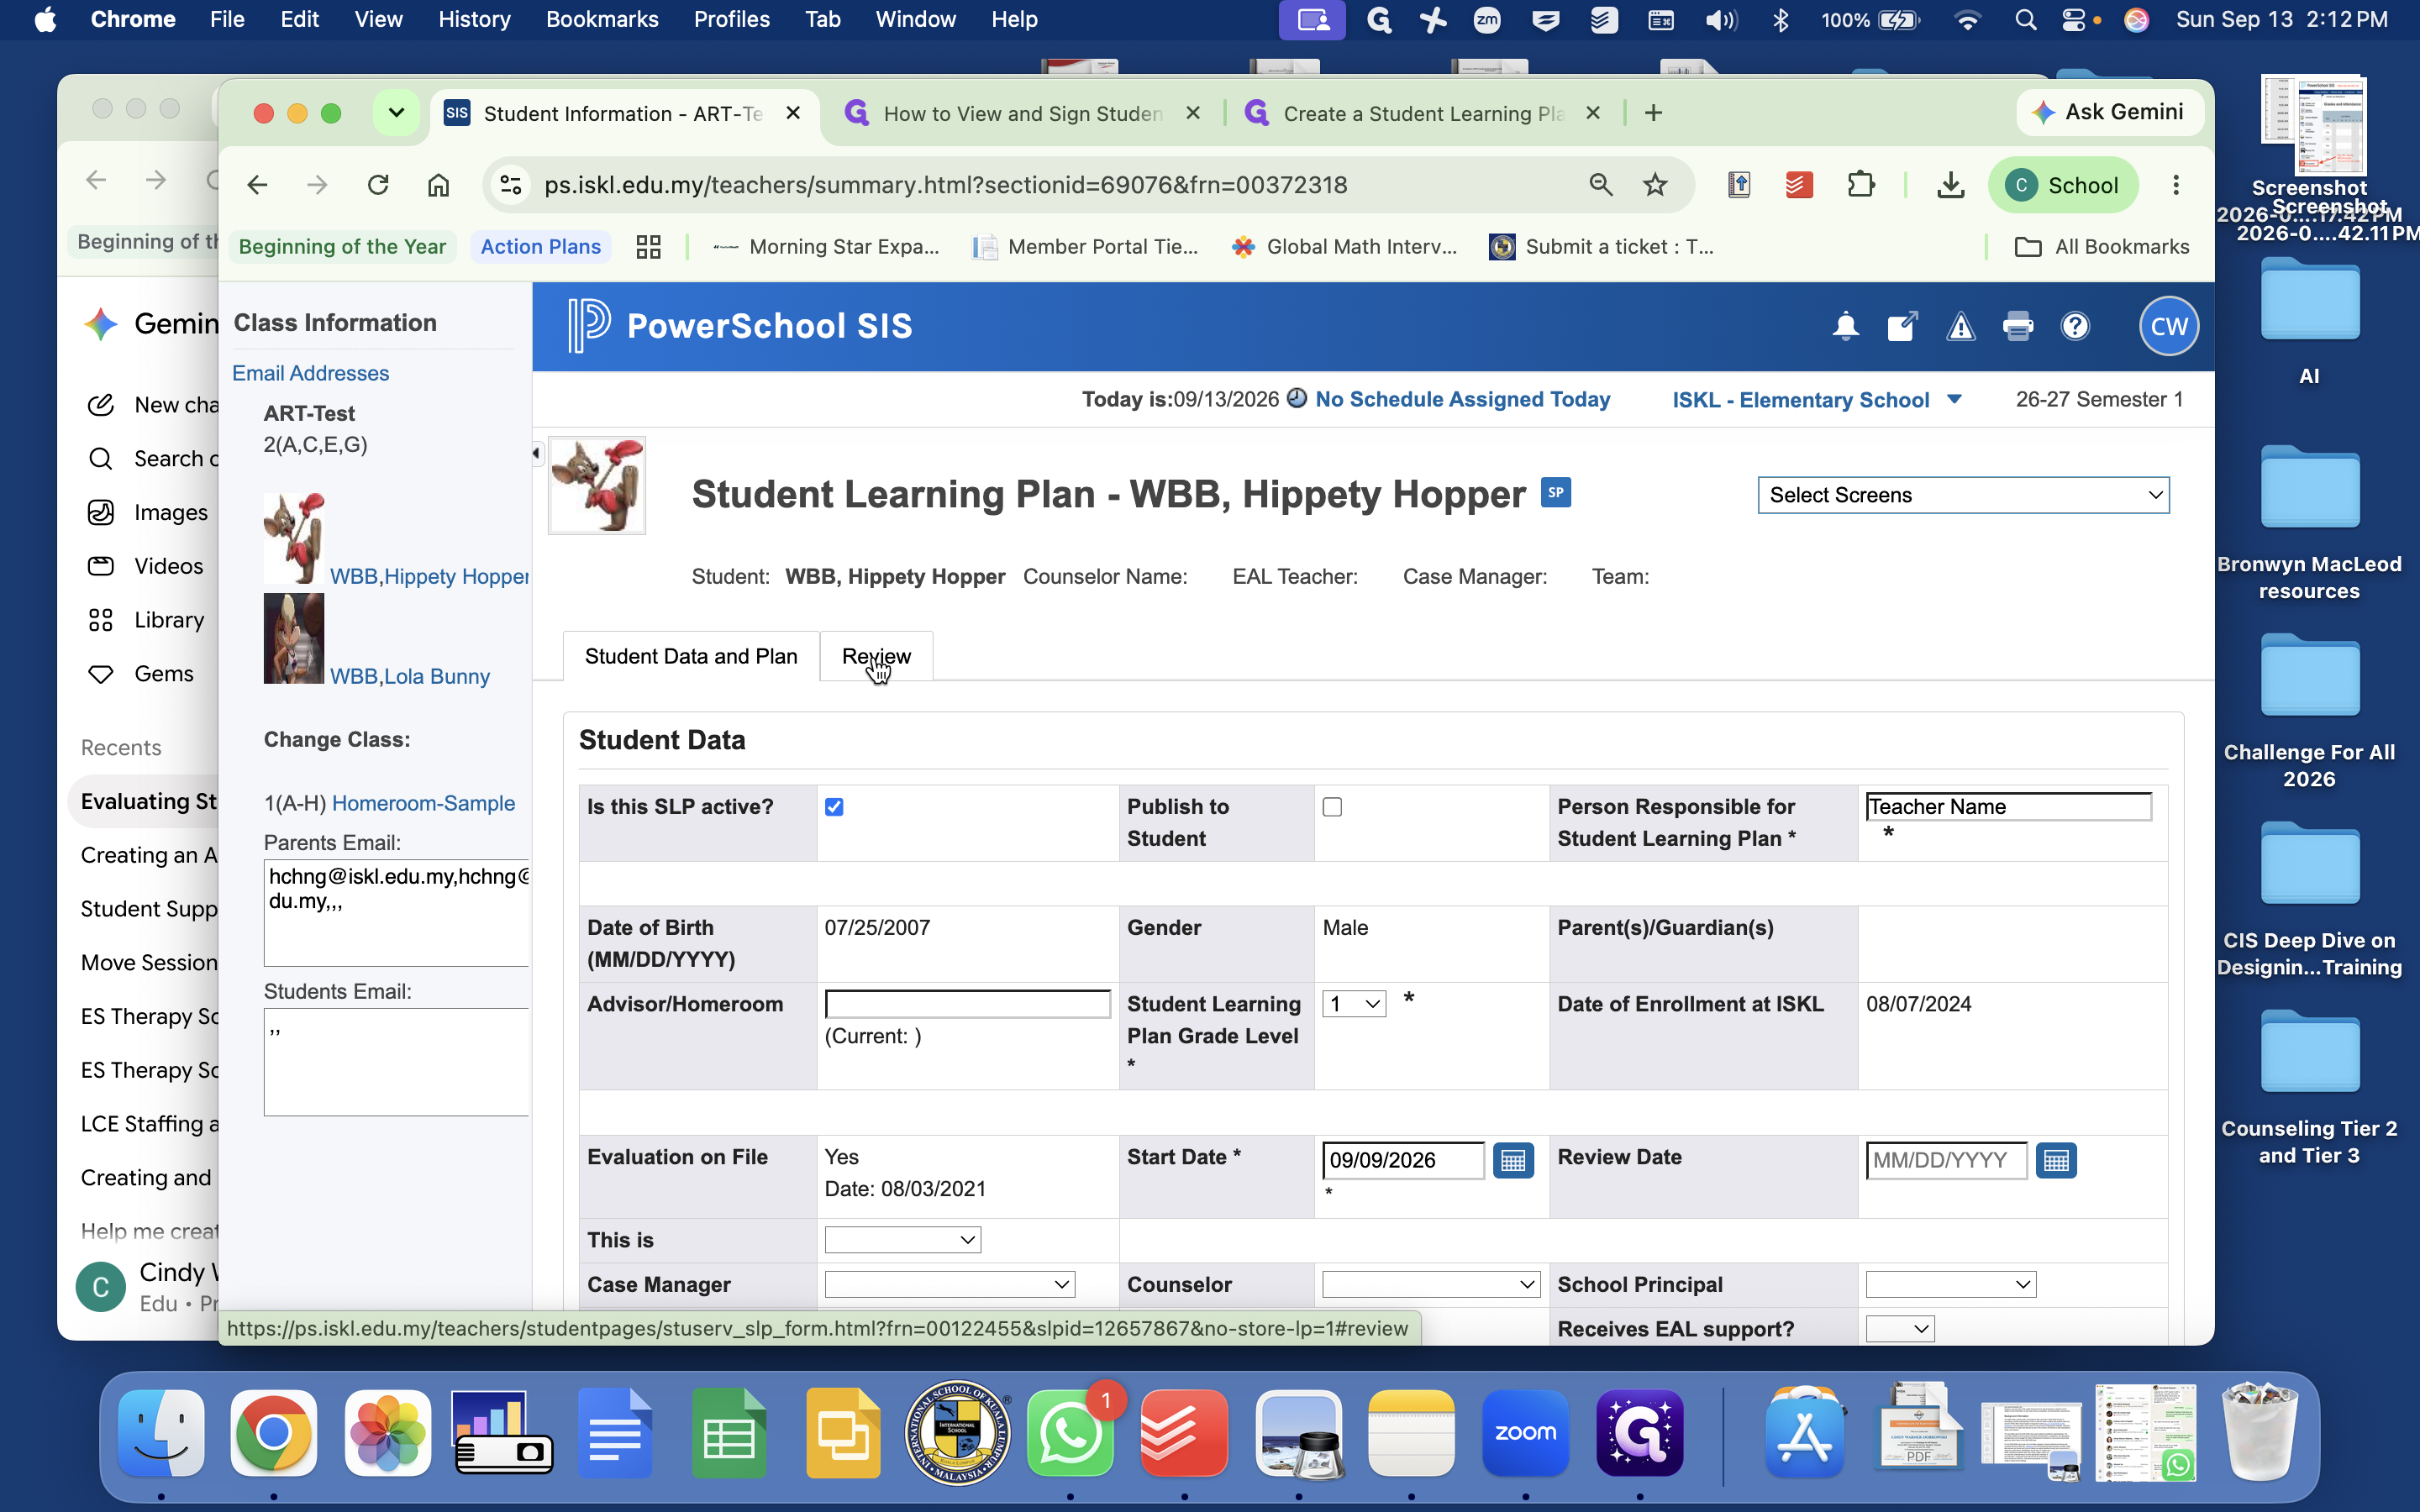Image resolution: width=2420 pixels, height=1512 pixels.
Task: Open Chrome extensions puzzle icon
Action: [1860, 185]
